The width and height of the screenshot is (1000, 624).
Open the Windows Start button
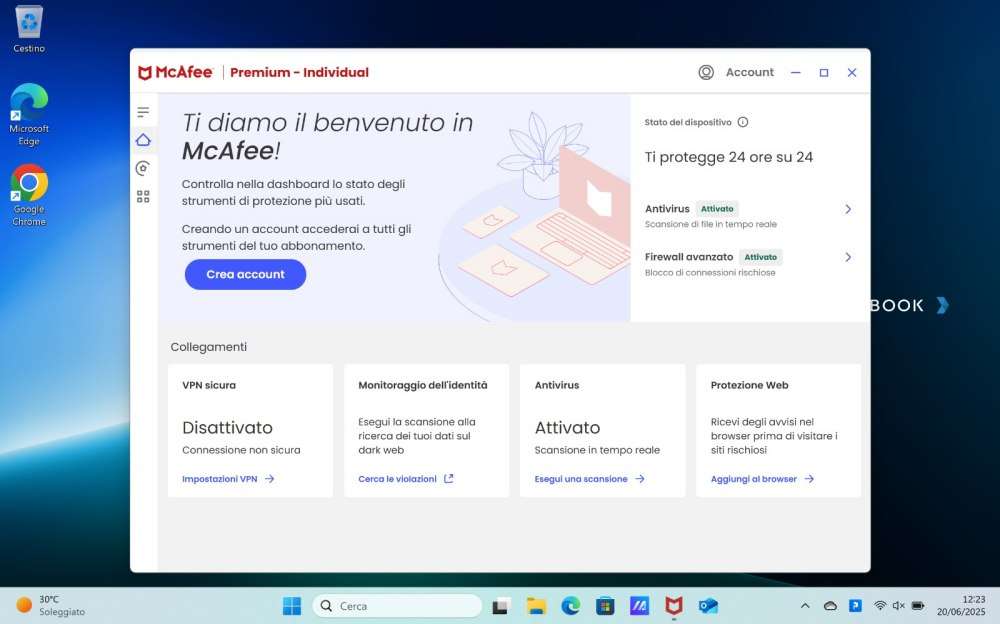(x=292, y=605)
